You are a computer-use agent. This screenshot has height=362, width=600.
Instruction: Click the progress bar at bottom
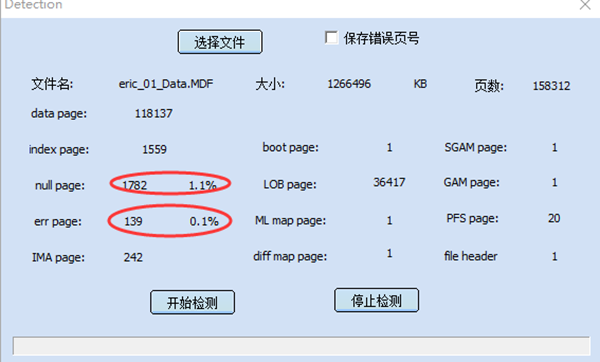301,346
